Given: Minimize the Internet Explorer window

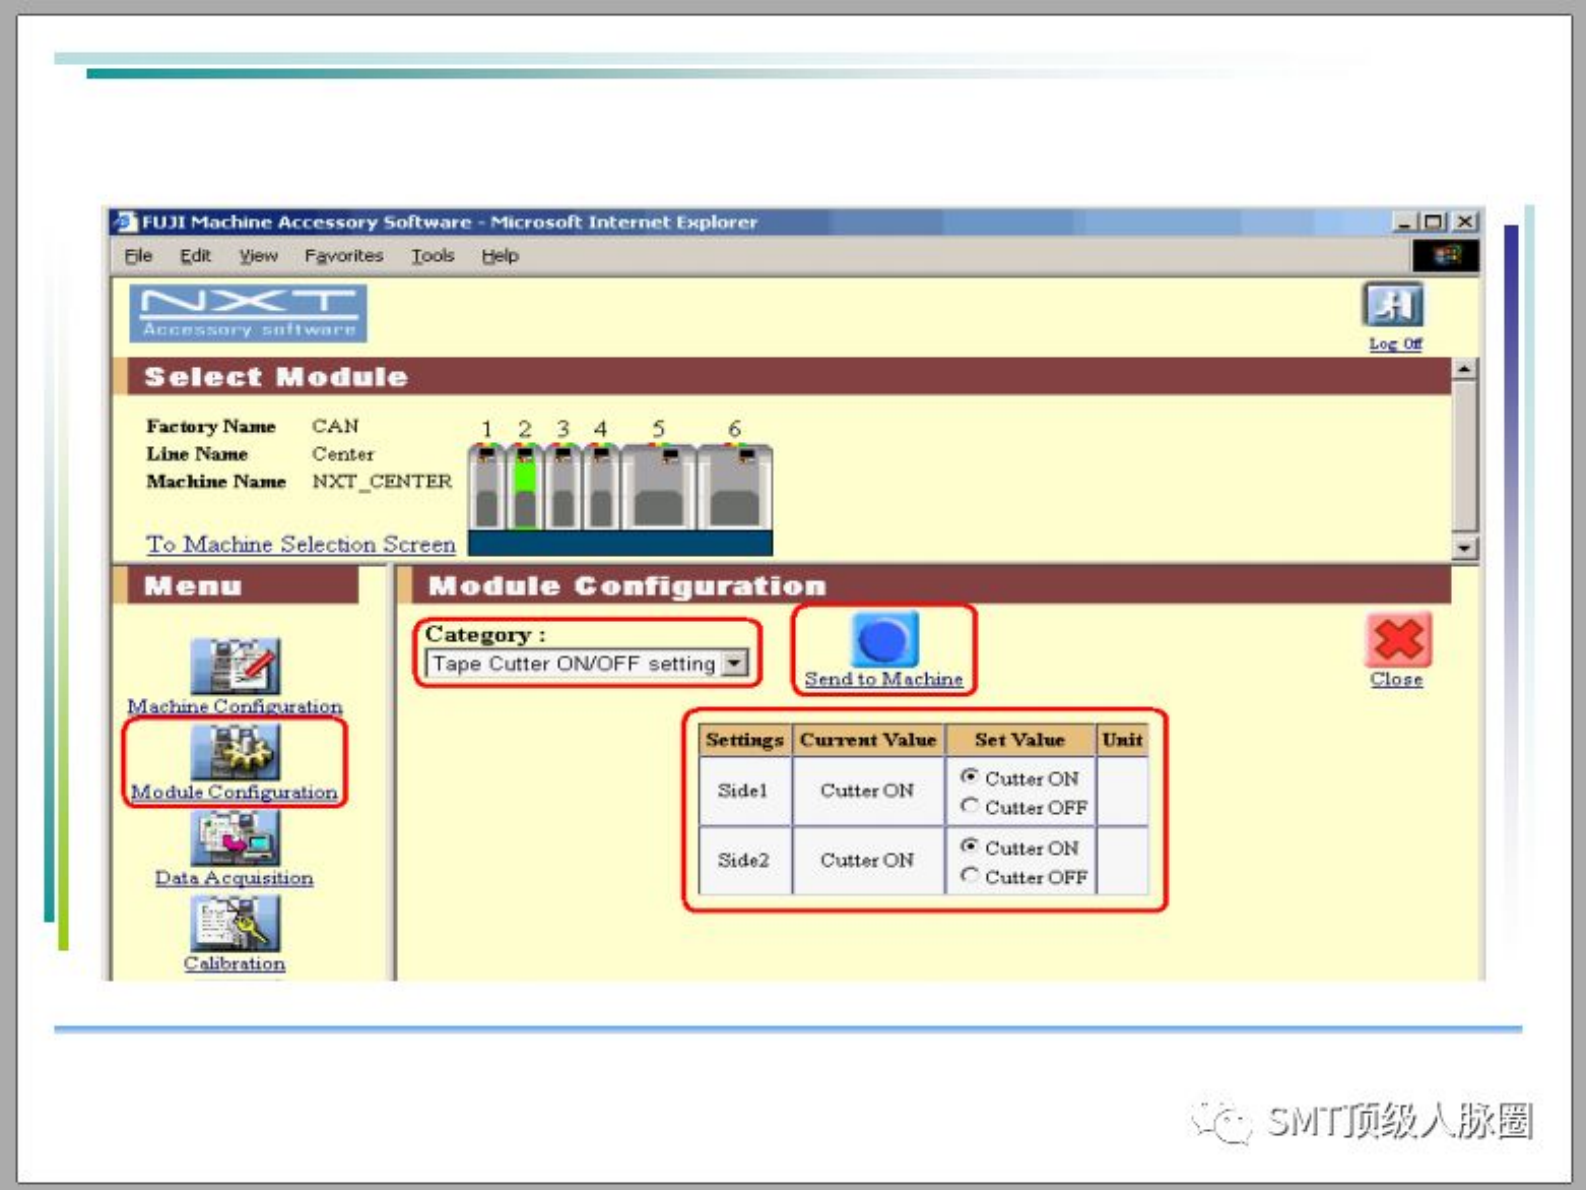Looking at the screenshot, I should click(x=1405, y=221).
